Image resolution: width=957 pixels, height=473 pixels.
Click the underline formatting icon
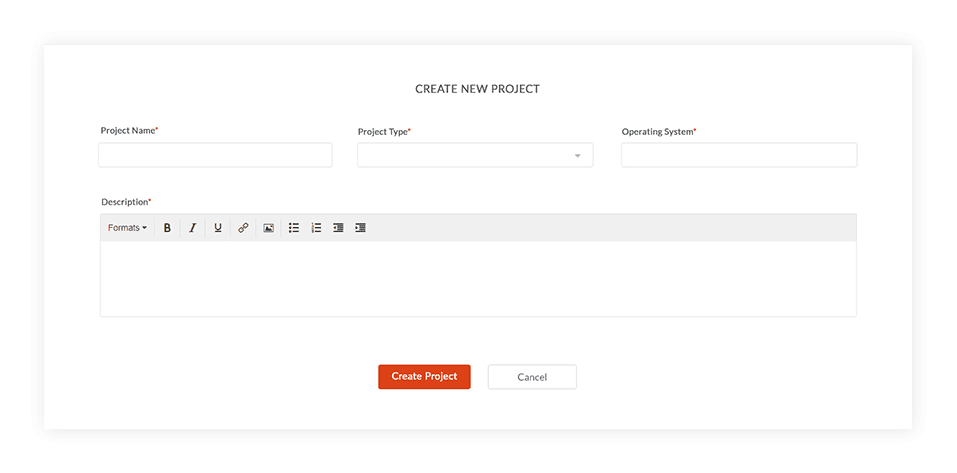click(218, 228)
